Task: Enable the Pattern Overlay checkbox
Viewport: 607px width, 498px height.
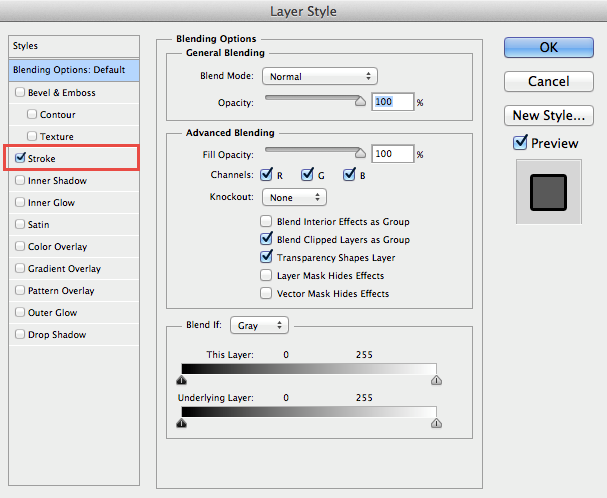Action: pos(20,290)
